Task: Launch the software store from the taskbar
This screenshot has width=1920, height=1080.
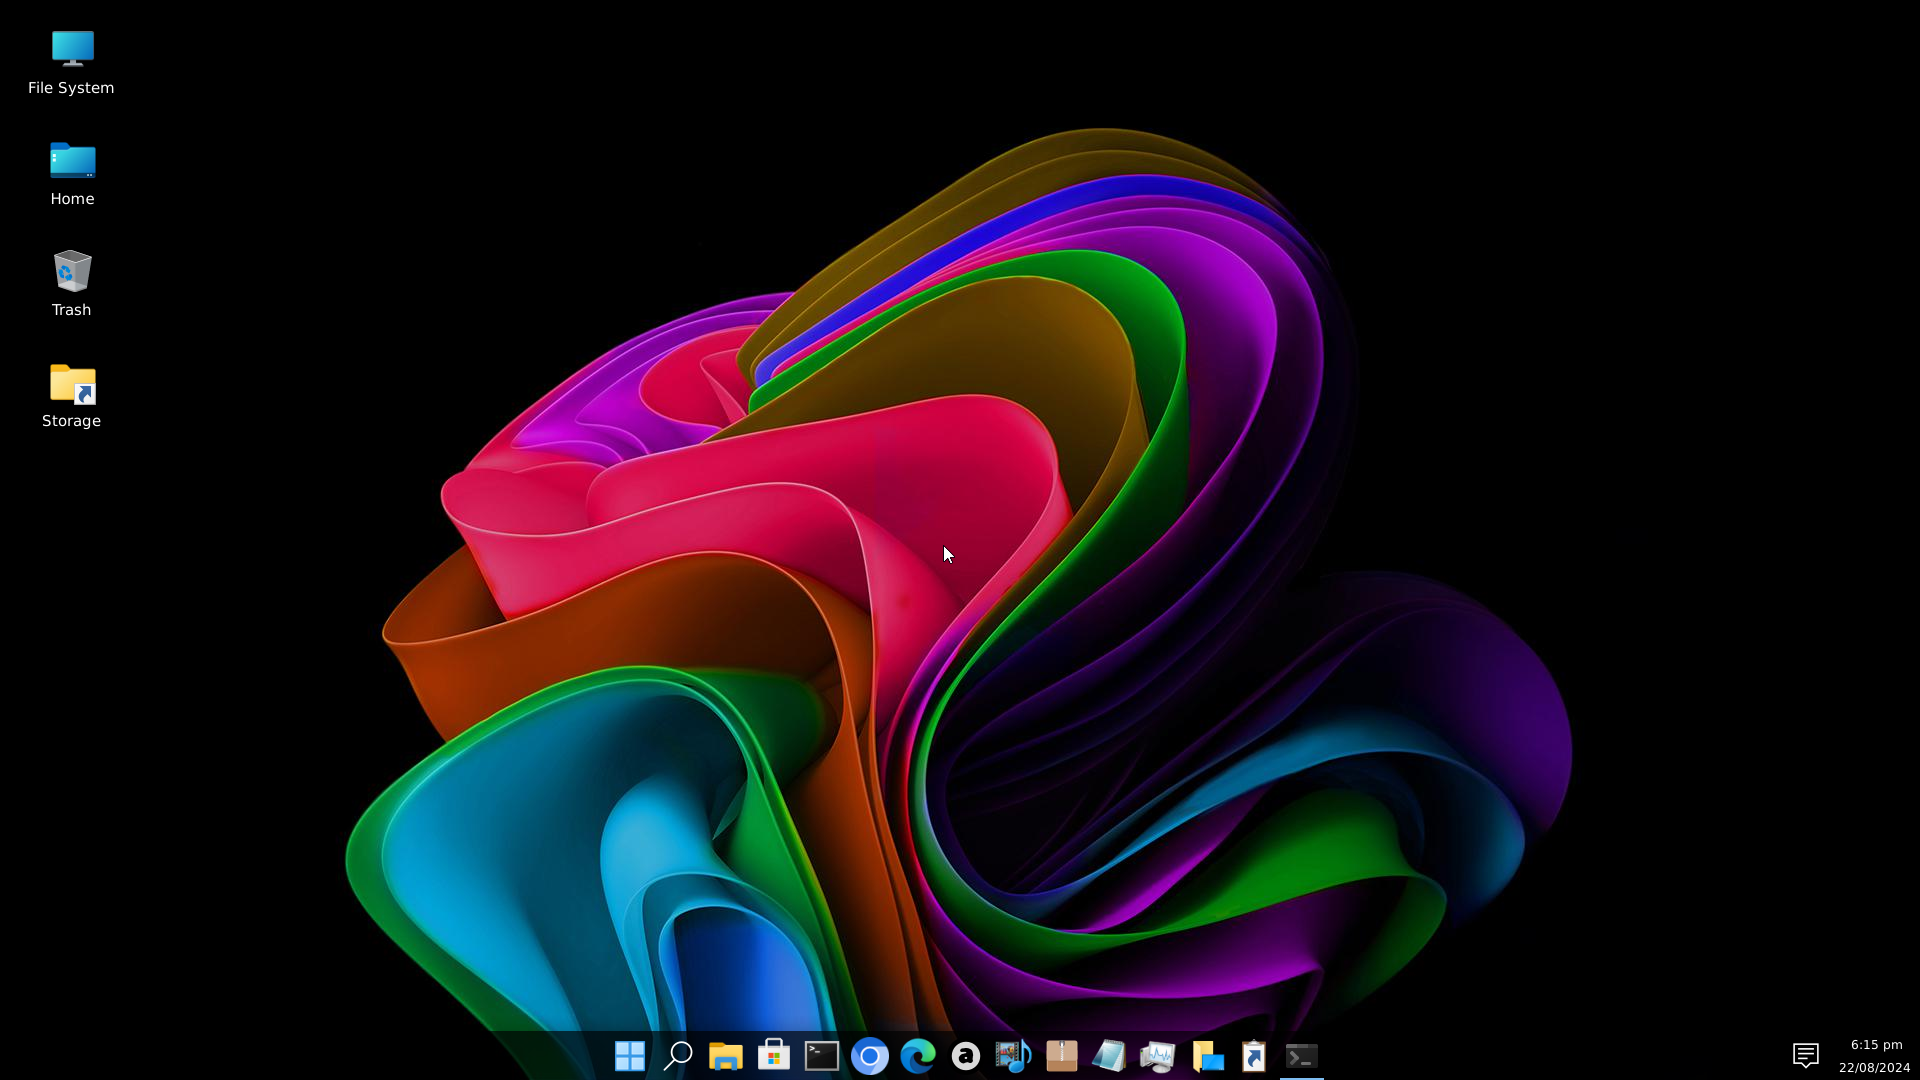Action: point(773,1055)
